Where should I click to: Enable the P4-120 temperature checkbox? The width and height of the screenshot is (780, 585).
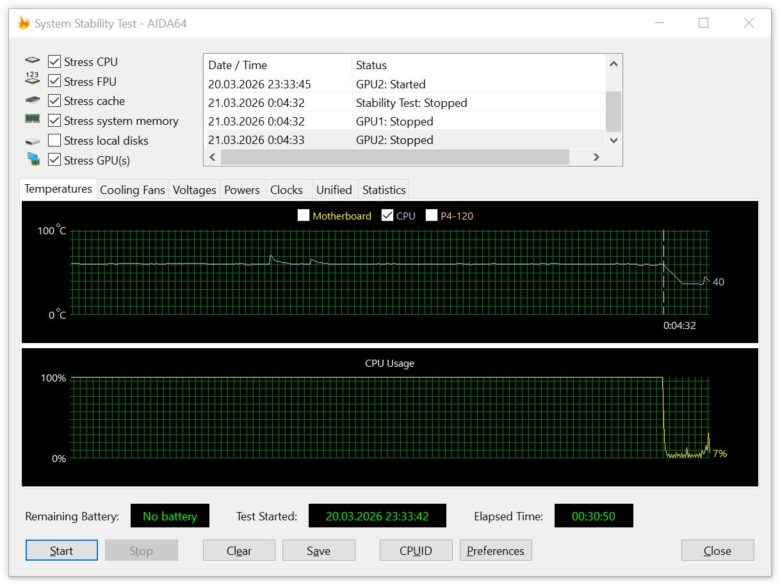tap(431, 215)
